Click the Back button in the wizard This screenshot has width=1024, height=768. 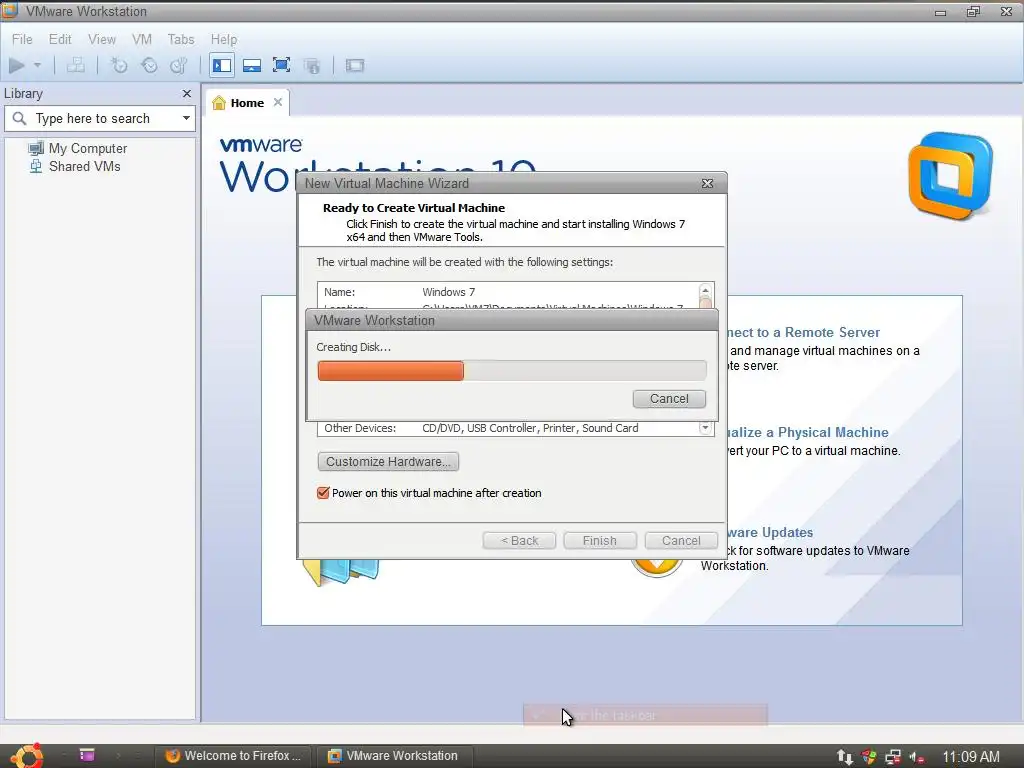519,541
